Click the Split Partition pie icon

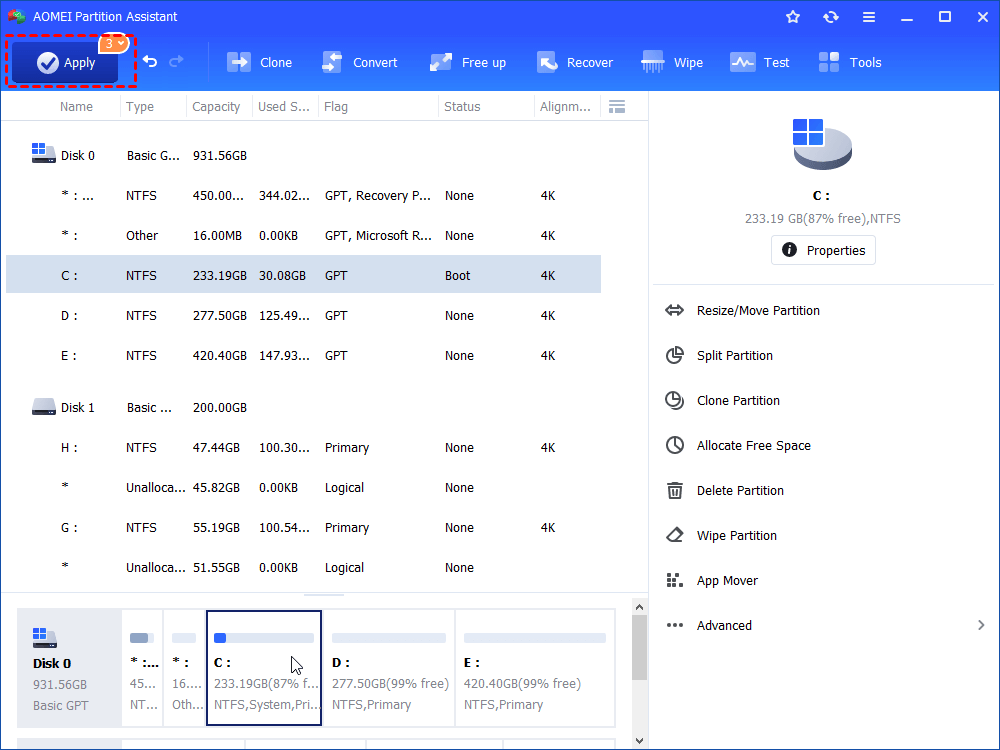675,355
